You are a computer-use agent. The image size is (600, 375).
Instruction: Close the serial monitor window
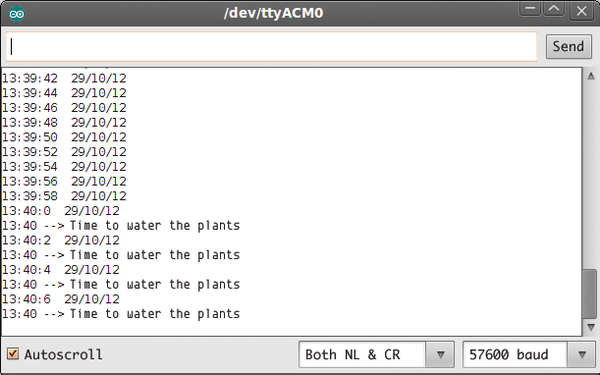tap(581, 11)
